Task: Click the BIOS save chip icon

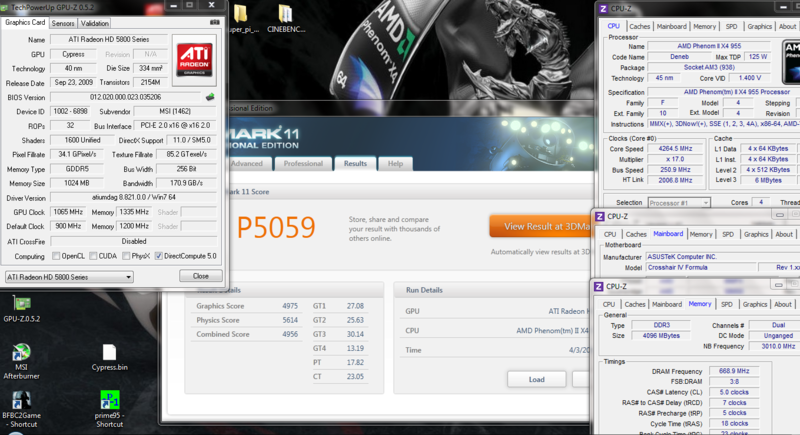Action: pos(210,97)
